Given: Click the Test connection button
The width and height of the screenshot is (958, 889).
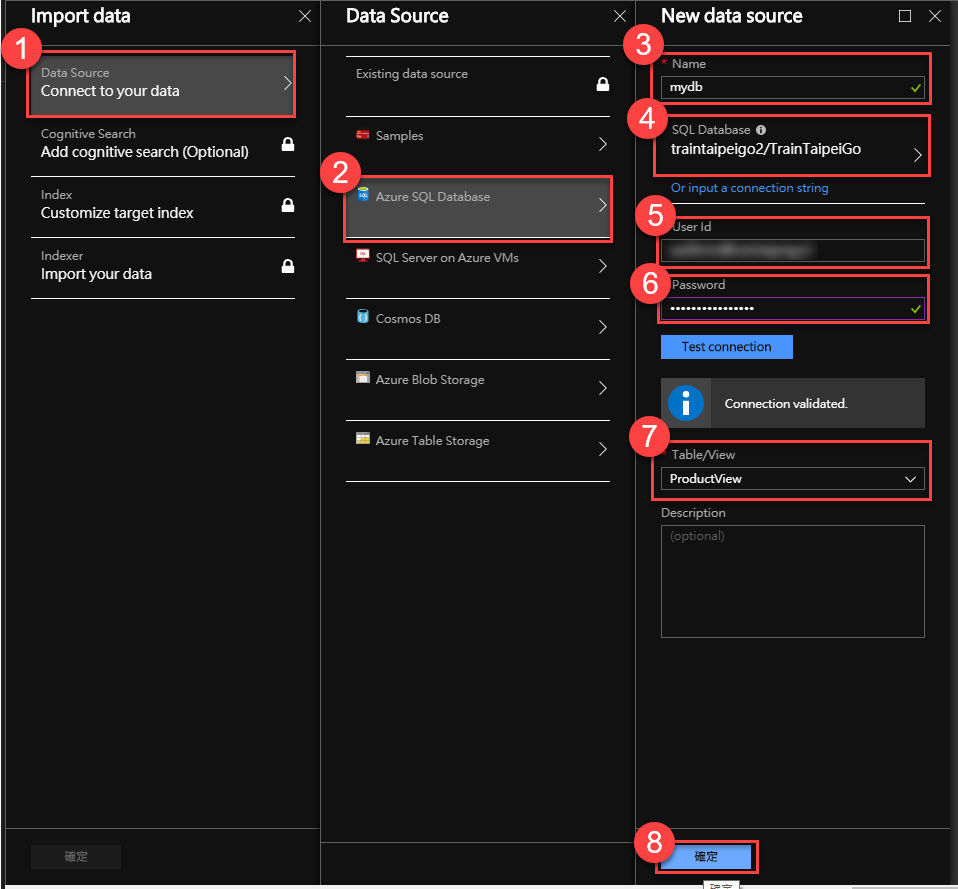Looking at the screenshot, I should [726, 347].
